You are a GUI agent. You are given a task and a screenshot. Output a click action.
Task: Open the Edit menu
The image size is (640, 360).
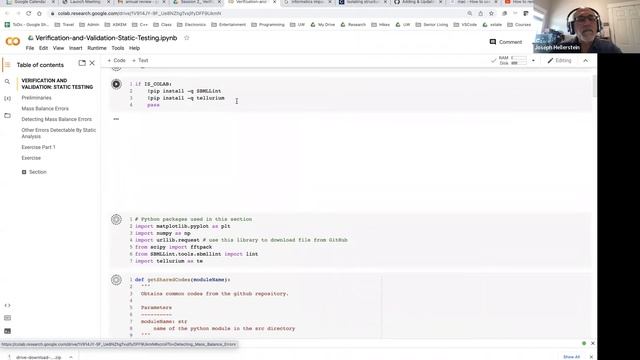43,48
